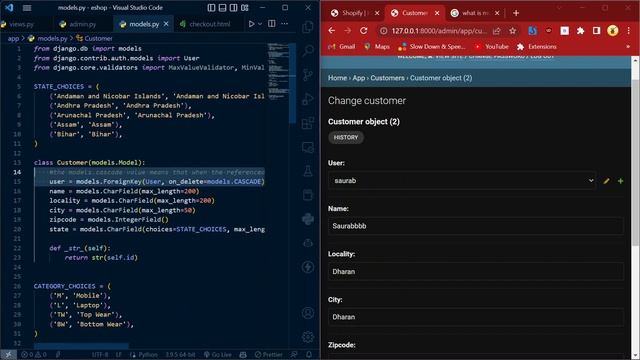This screenshot has width=640, height=360.
Task: Open the Manage gear in VS Code
Action: point(308,337)
